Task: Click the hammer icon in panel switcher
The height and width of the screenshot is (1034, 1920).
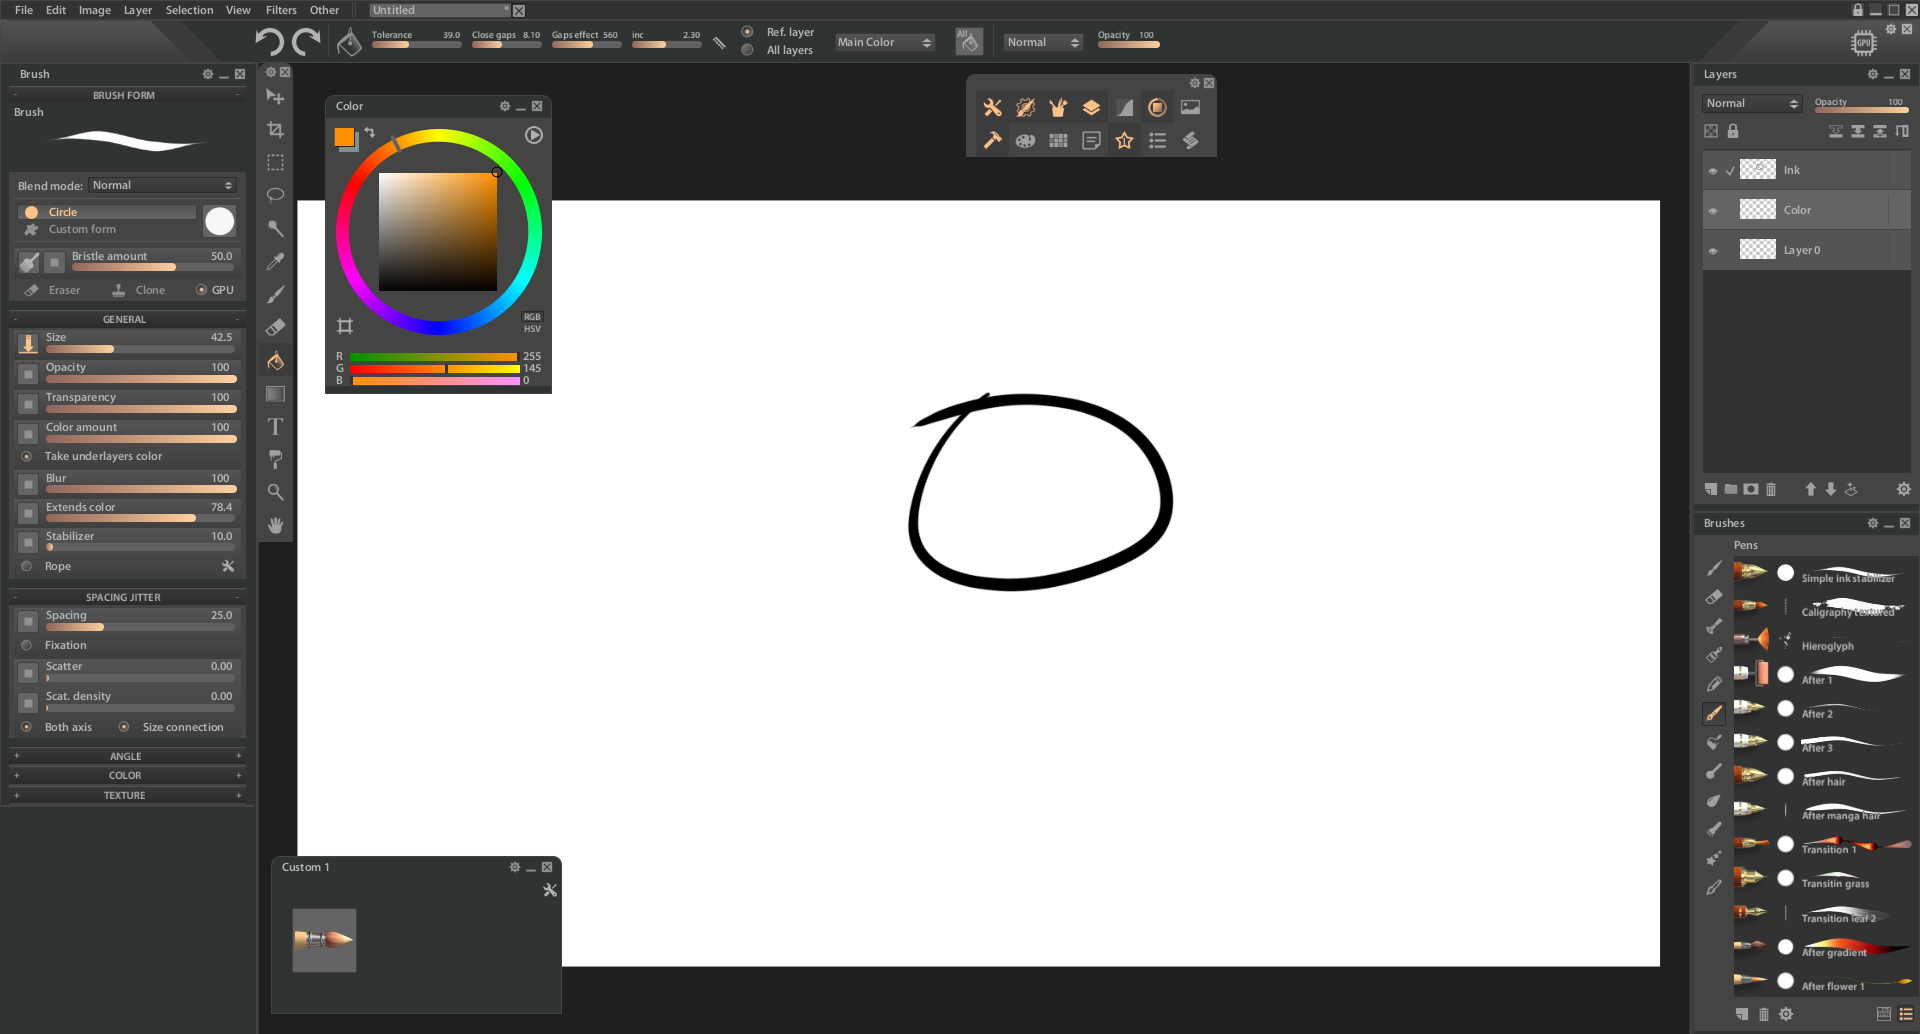Action: pyautogui.click(x=992, y=141)
